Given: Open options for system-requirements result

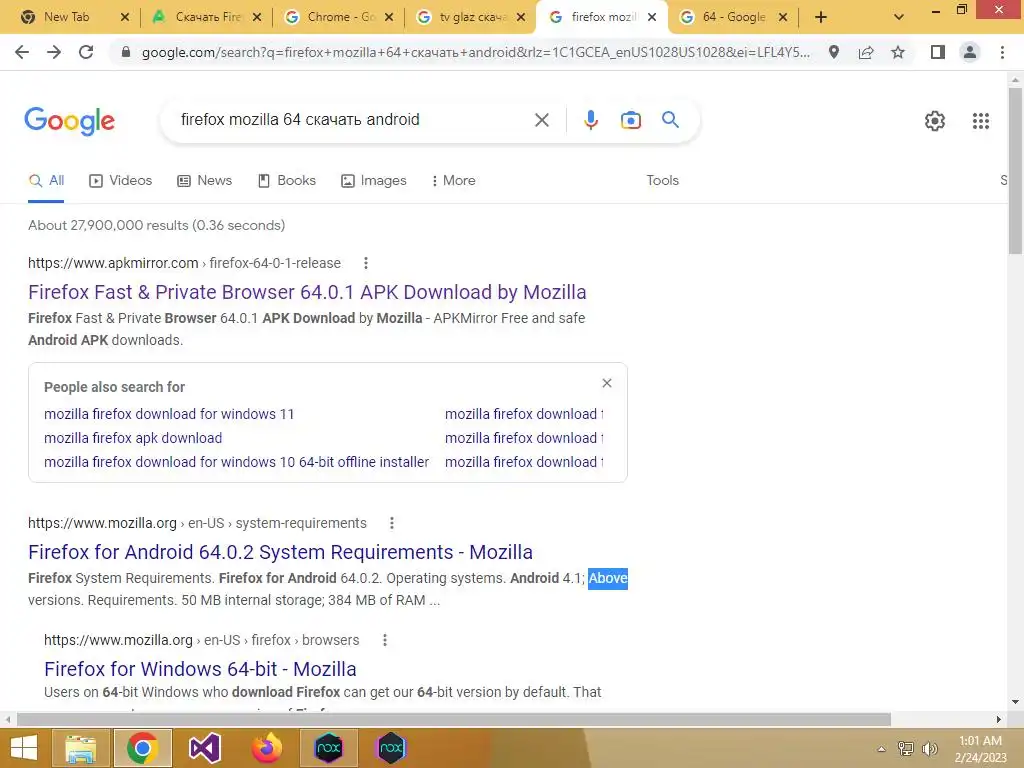Looking at the screenshot, I should click(392, 523).
